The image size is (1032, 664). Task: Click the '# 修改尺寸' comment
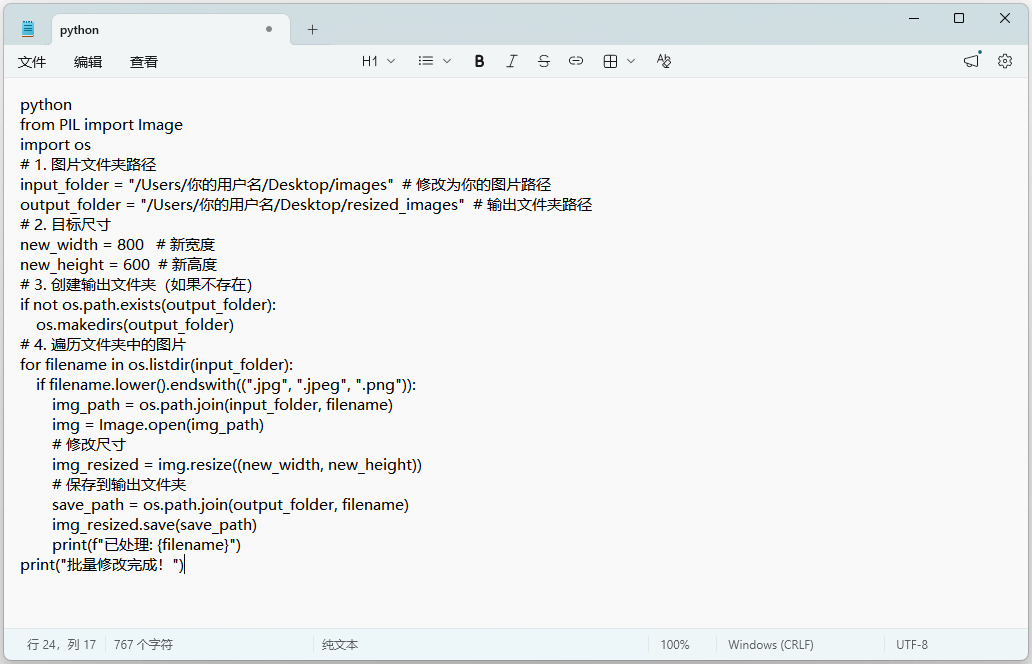pyautogui.click(x=89, y=445)
